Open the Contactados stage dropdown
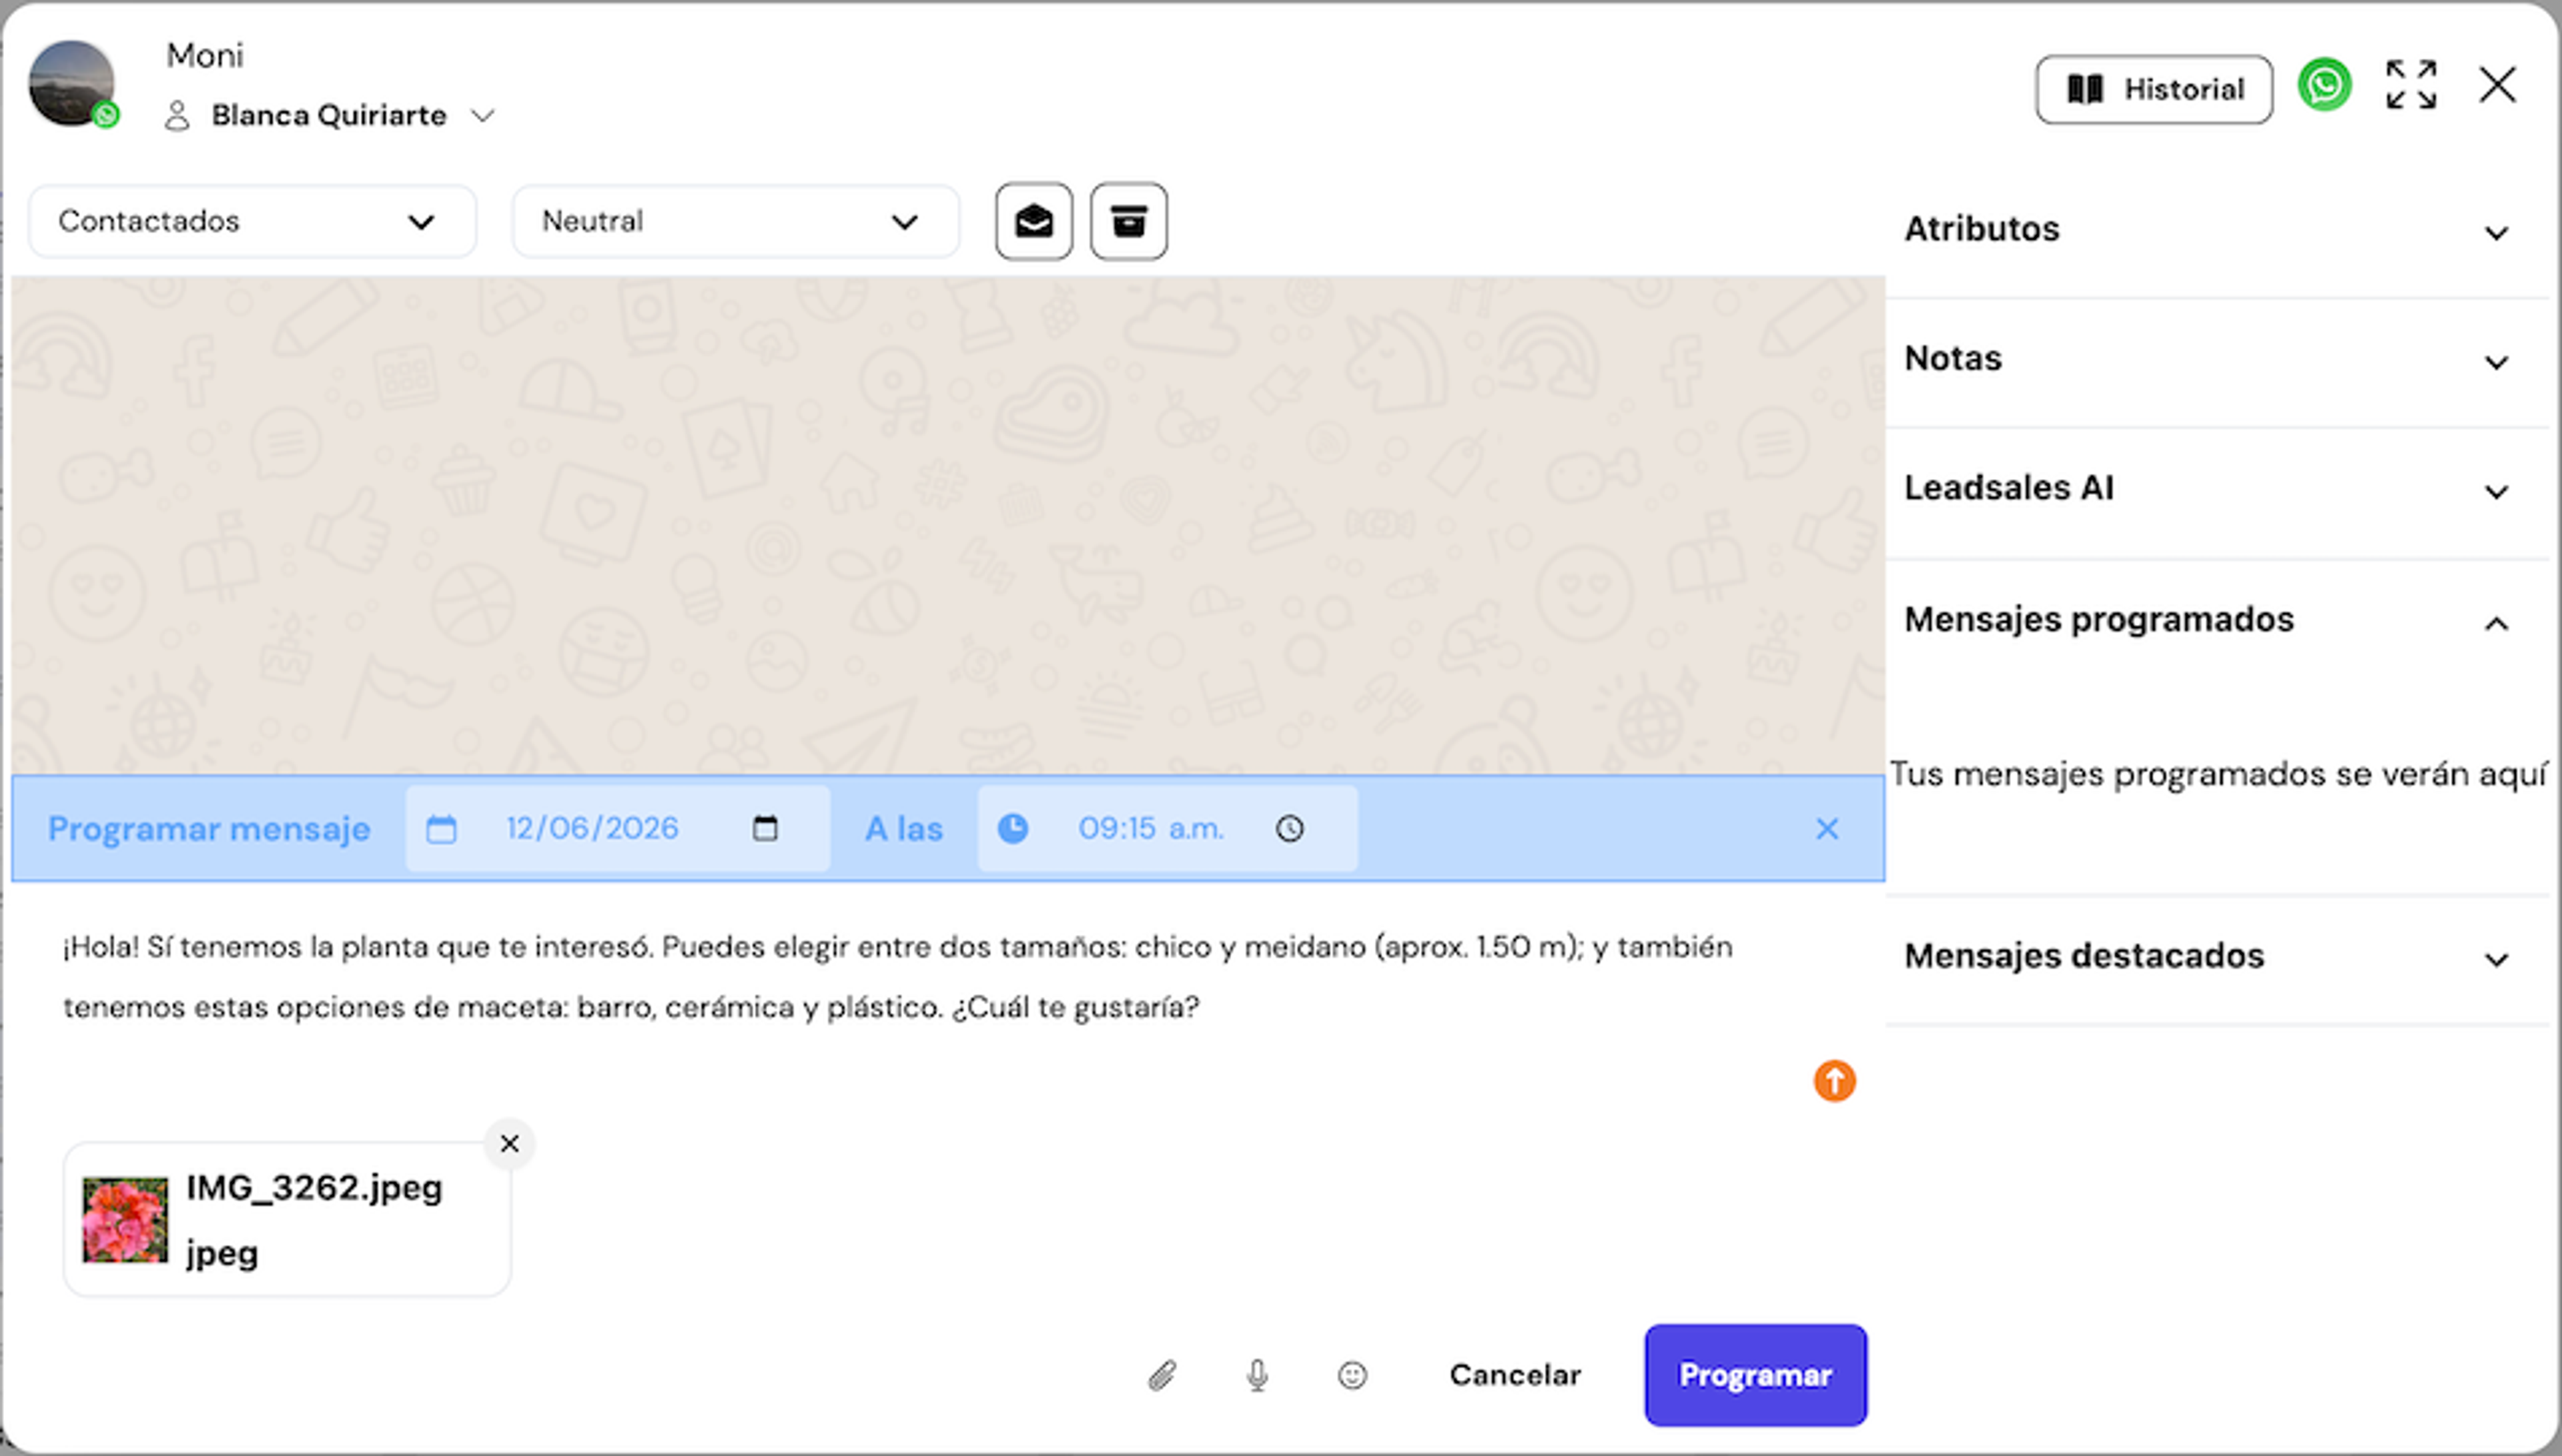This screenshot has height=1456, width=2562. click(252, 221)
